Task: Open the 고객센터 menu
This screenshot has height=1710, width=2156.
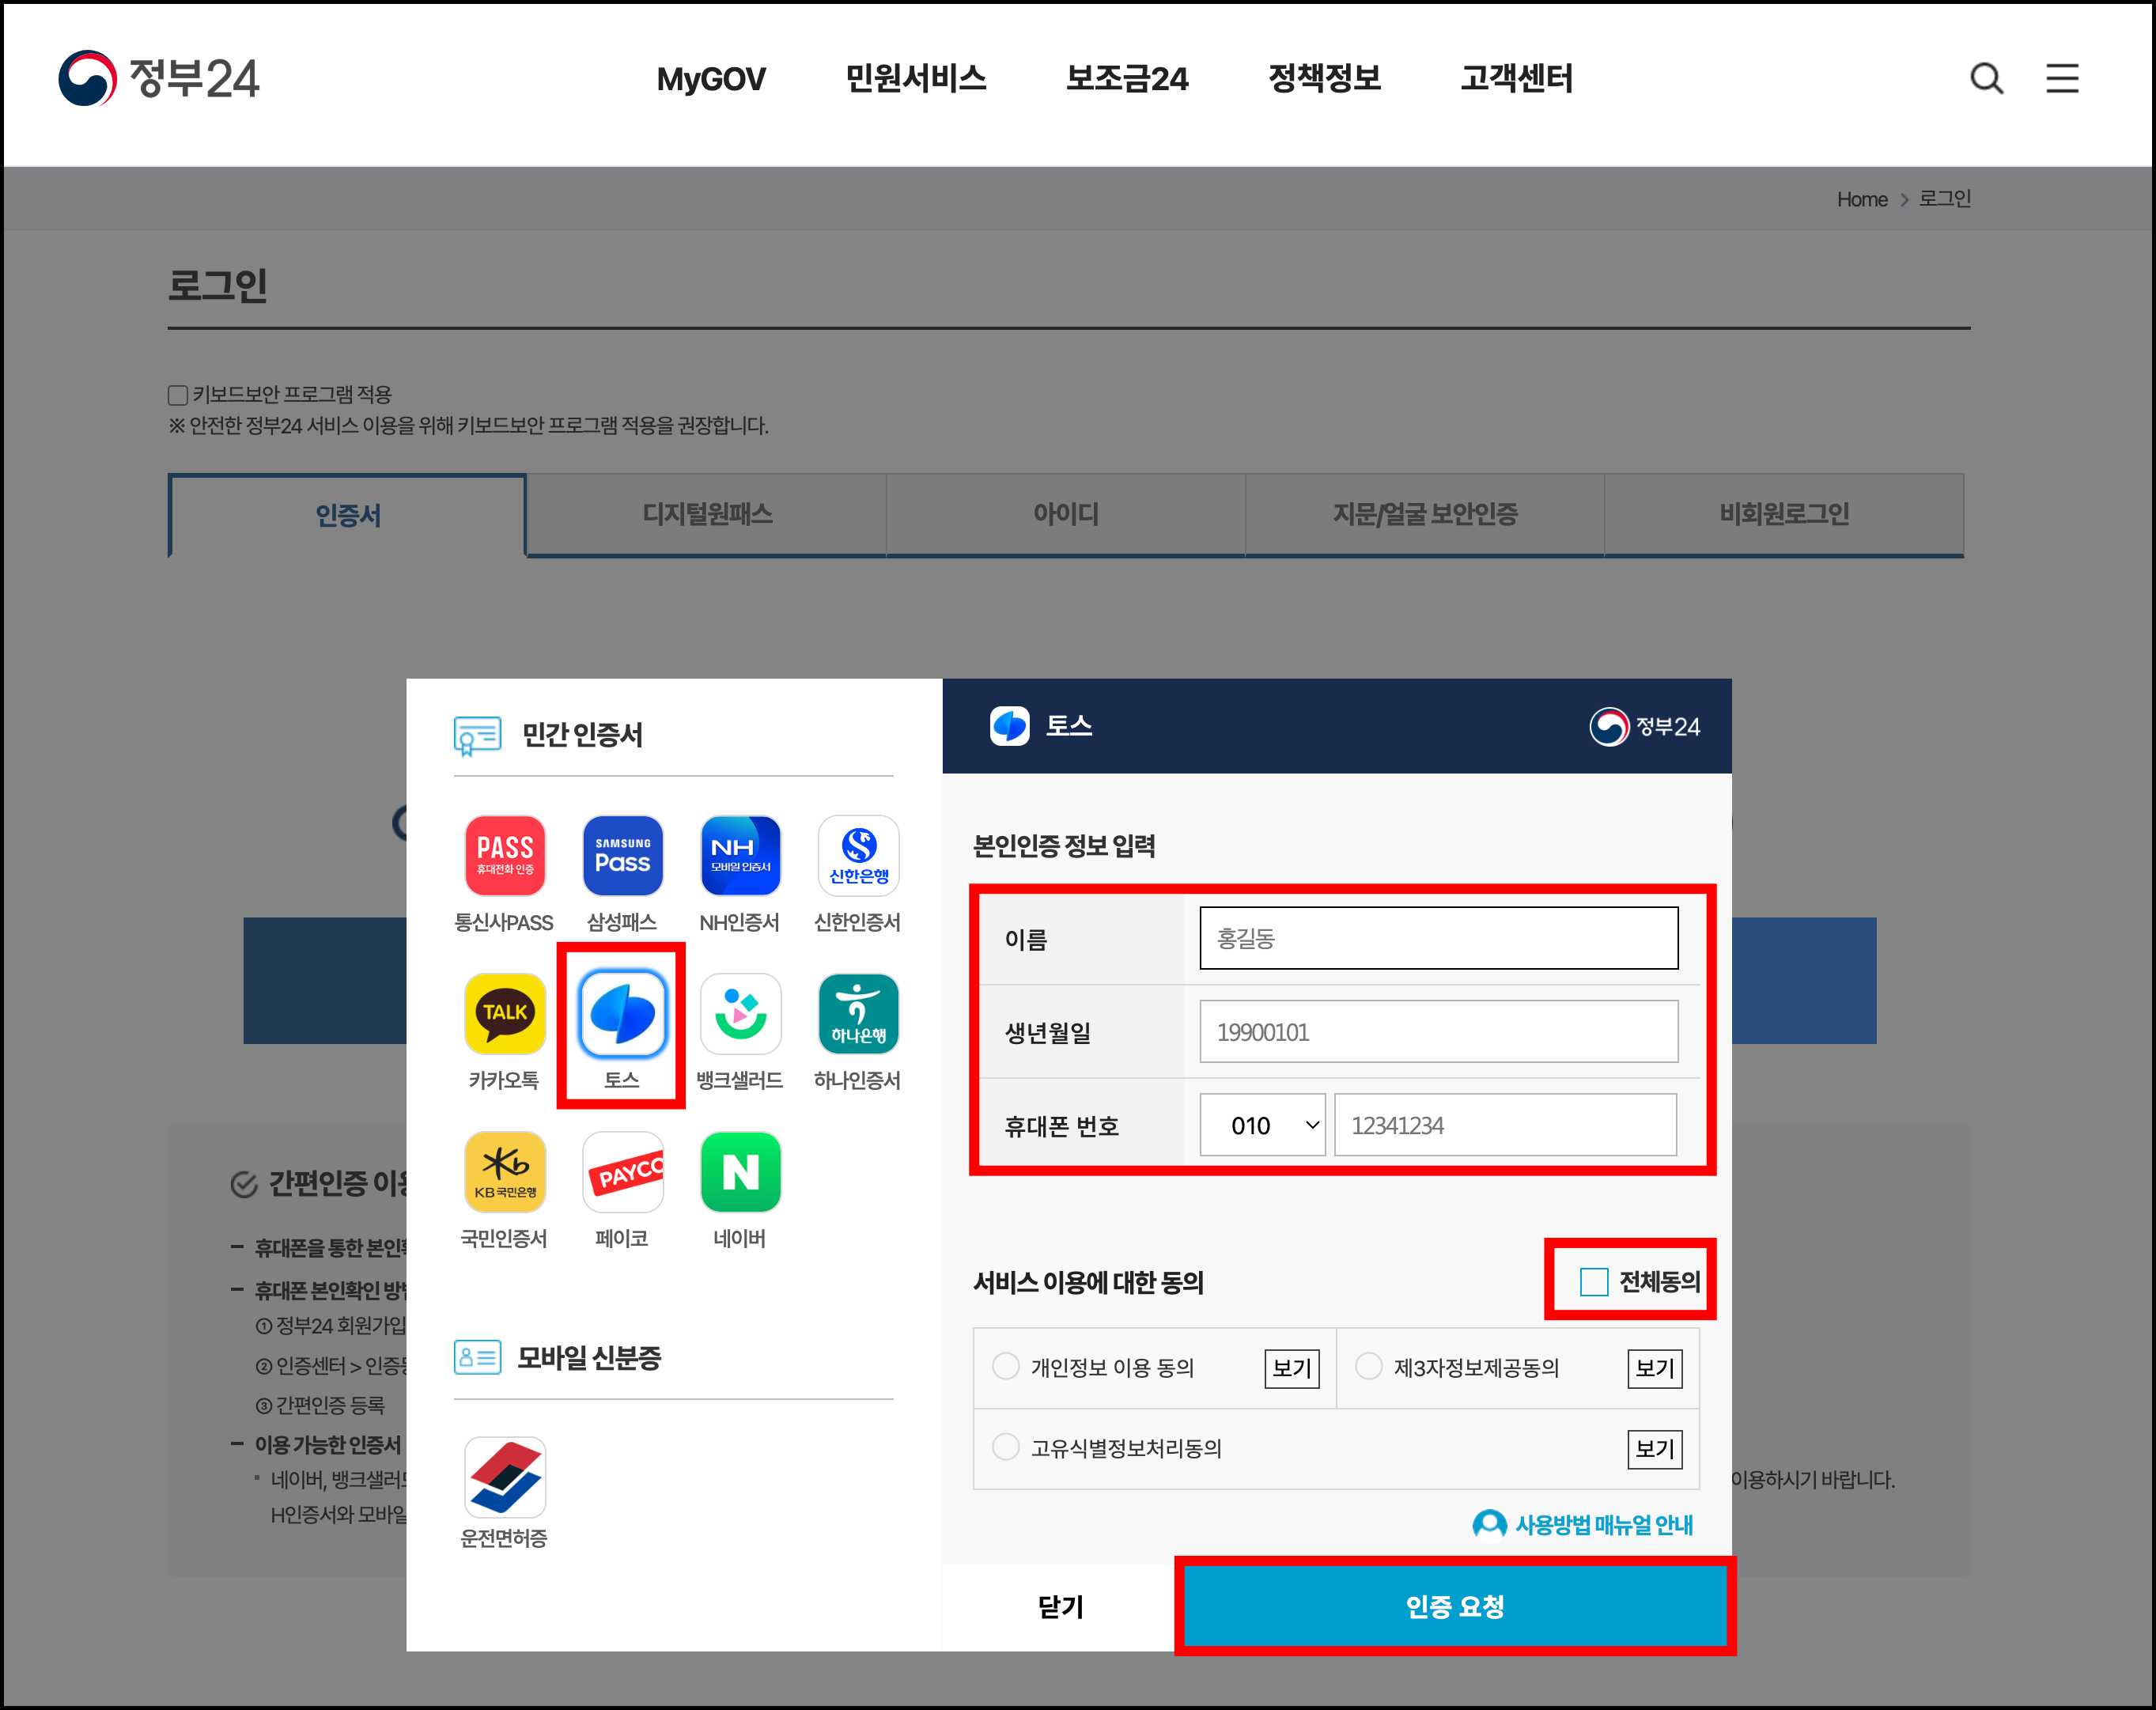Action: point(1516,78)
